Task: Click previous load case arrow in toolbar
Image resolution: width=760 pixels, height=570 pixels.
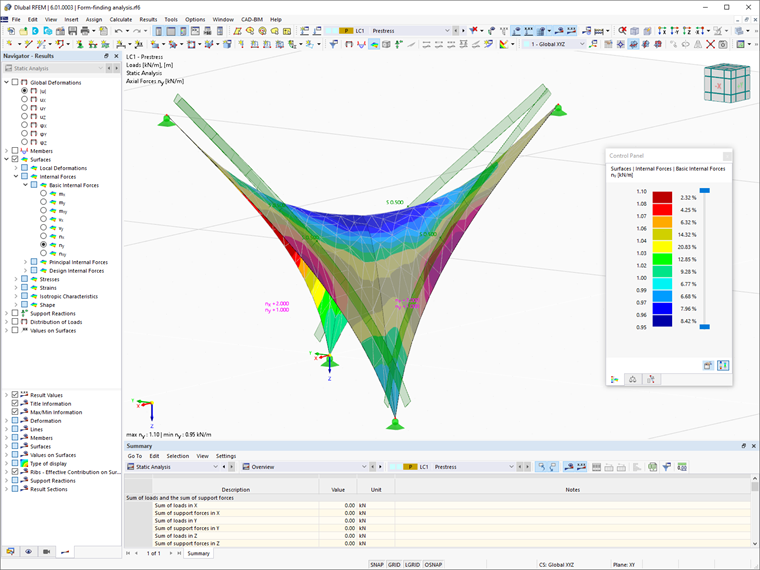Action: pos(456,31)
